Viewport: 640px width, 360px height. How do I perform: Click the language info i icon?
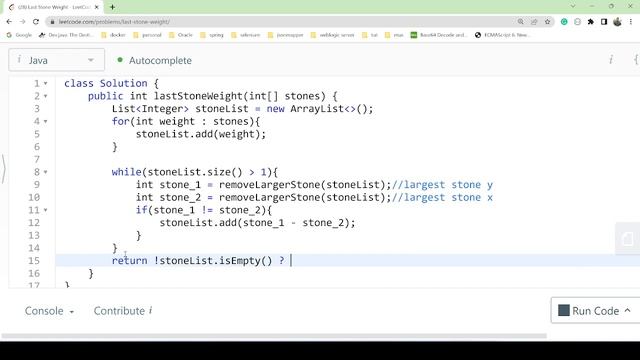pos(19,60)
